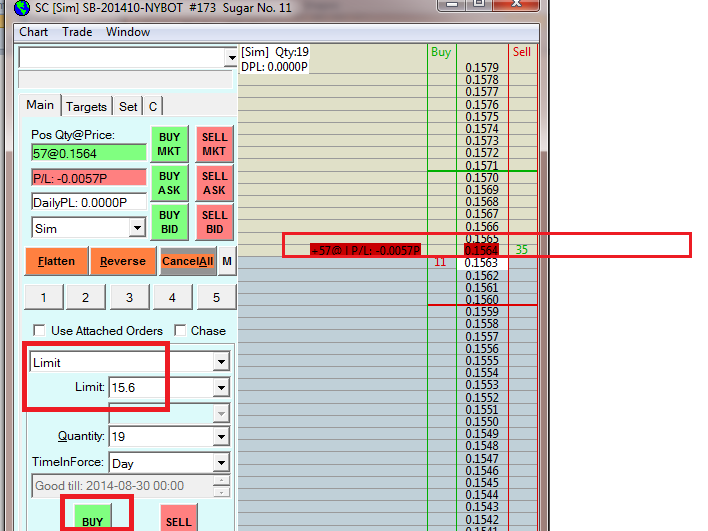This screenshot has width=708, height=531.
Task: Click price level 0.1555 in ladder
Action: coord(482,361)
